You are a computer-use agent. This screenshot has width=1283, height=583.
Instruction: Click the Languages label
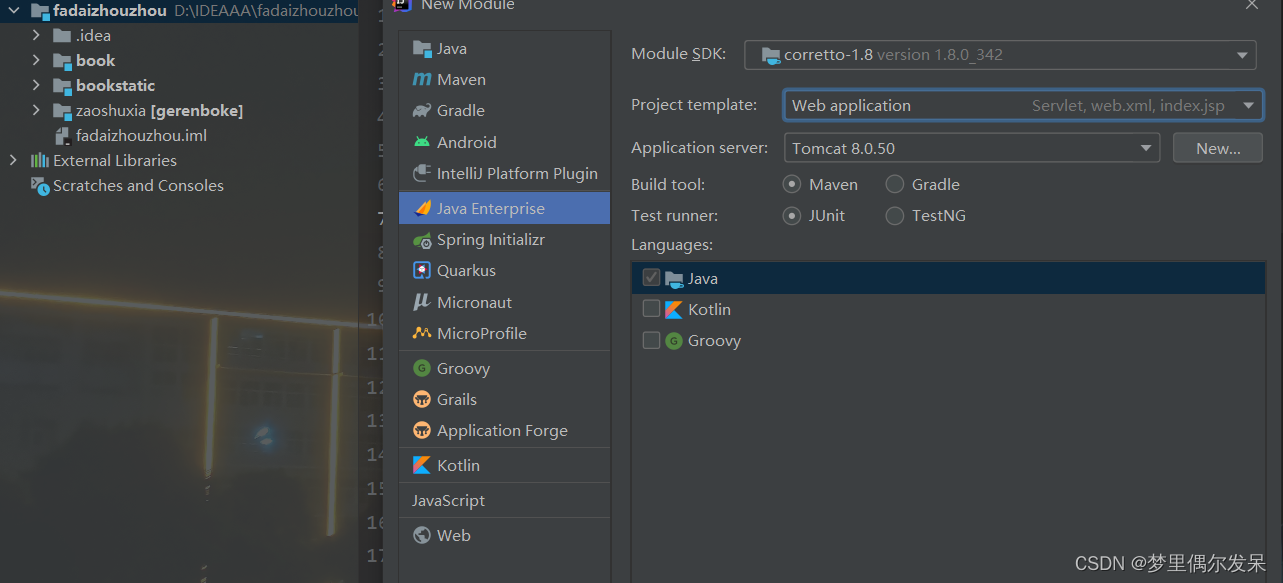[x=670, y=244]
